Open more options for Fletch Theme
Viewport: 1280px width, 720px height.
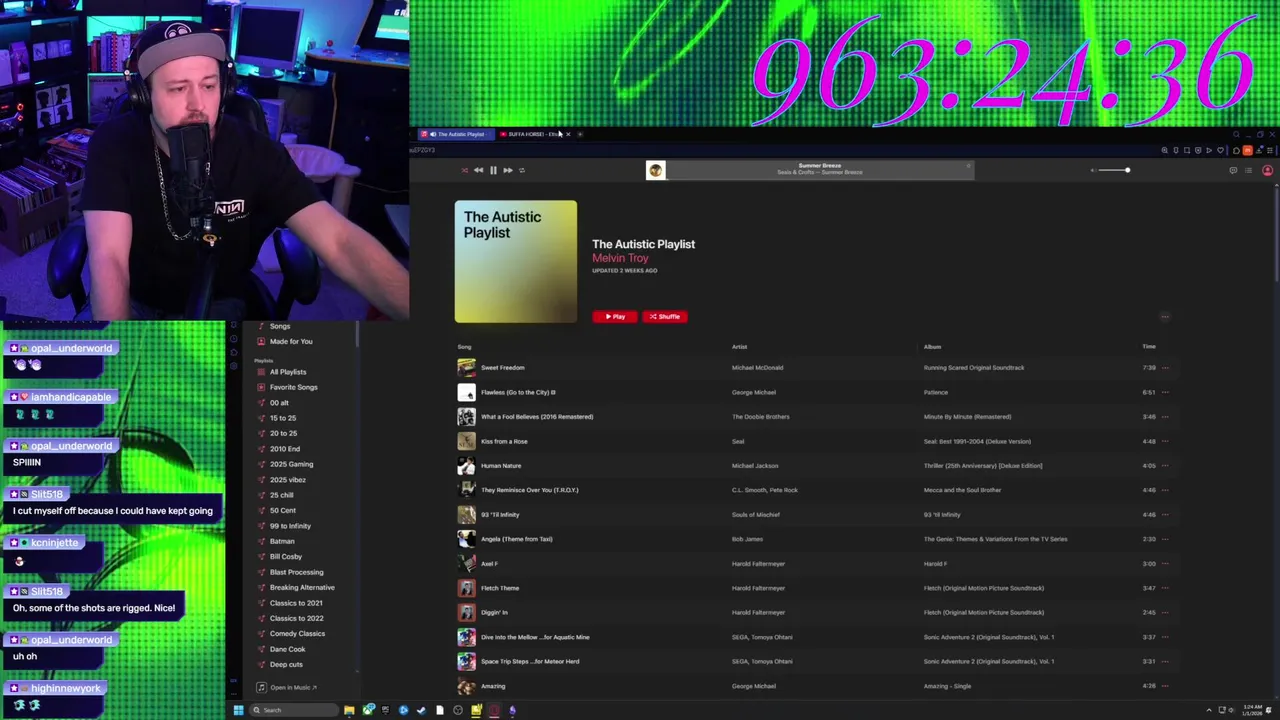click(1165, 588)
